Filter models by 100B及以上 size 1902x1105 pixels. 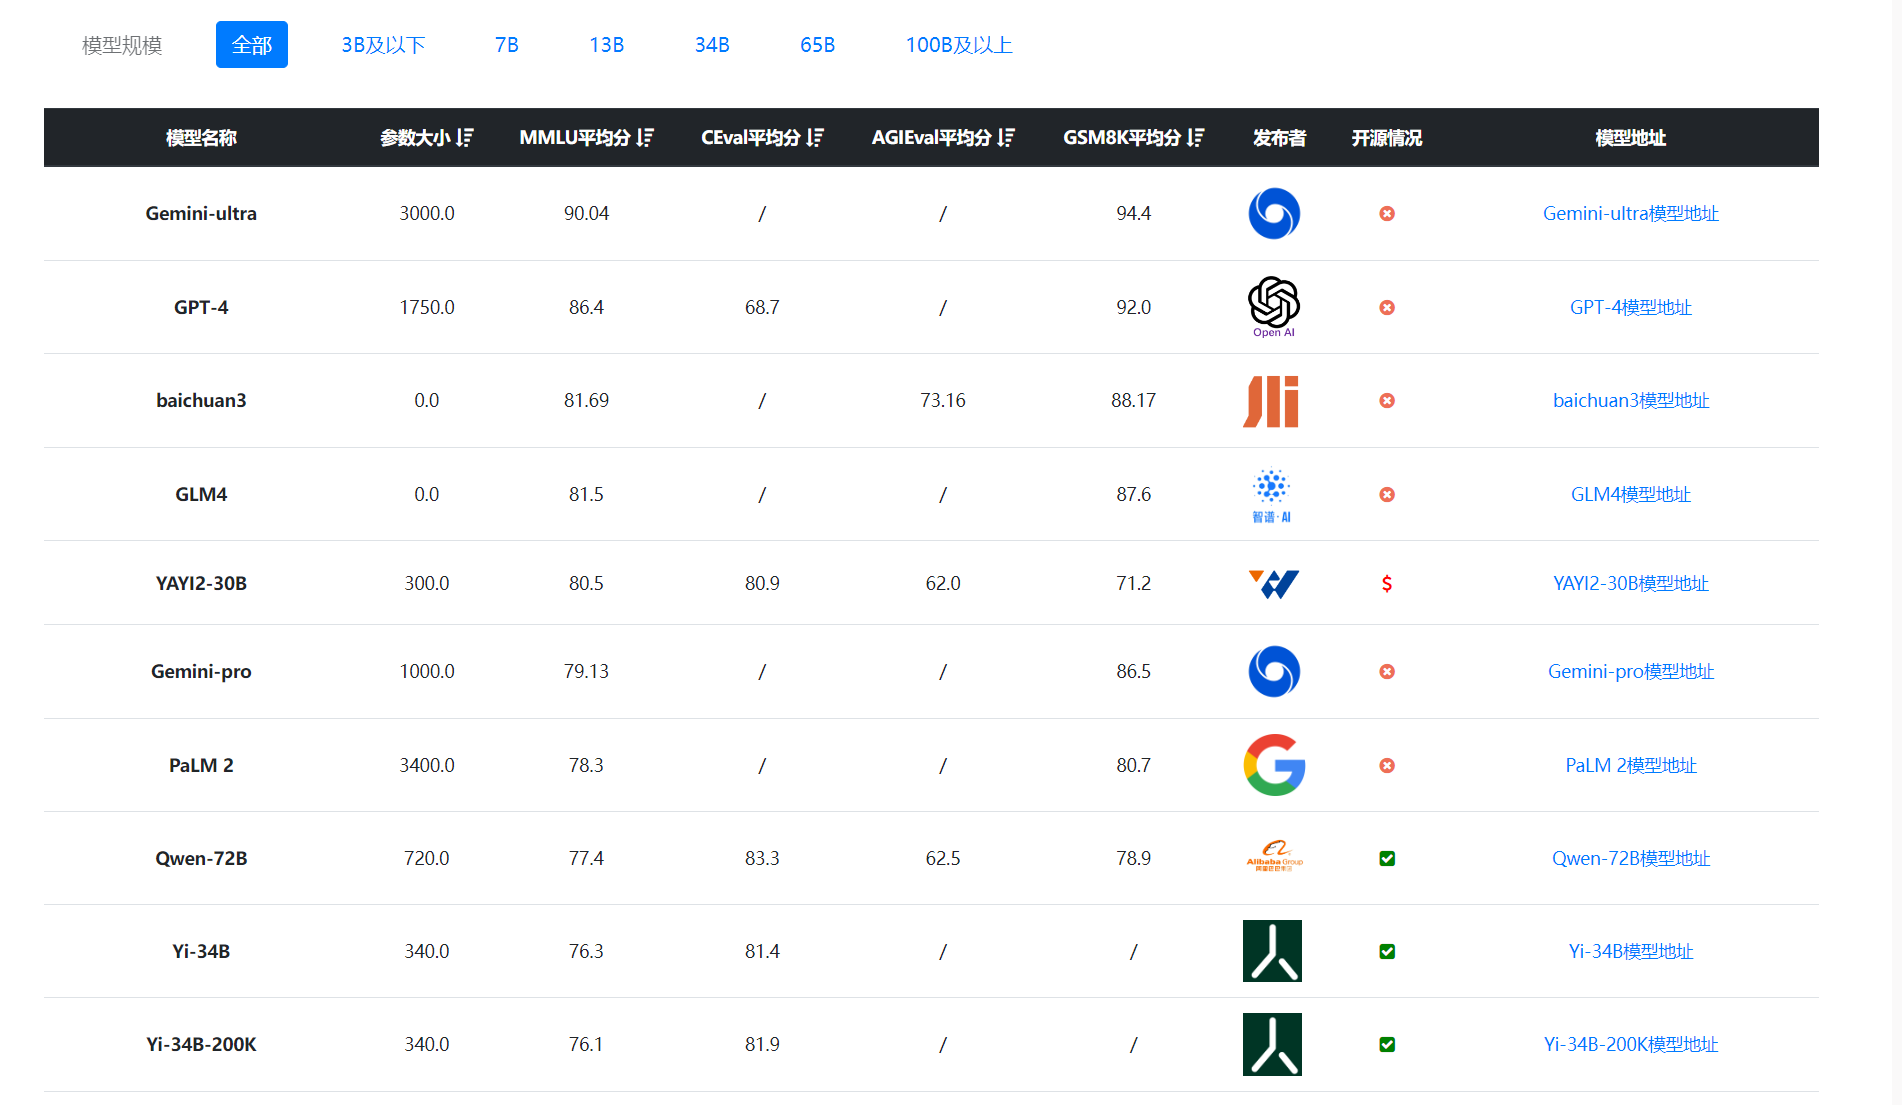click(959, 45)
